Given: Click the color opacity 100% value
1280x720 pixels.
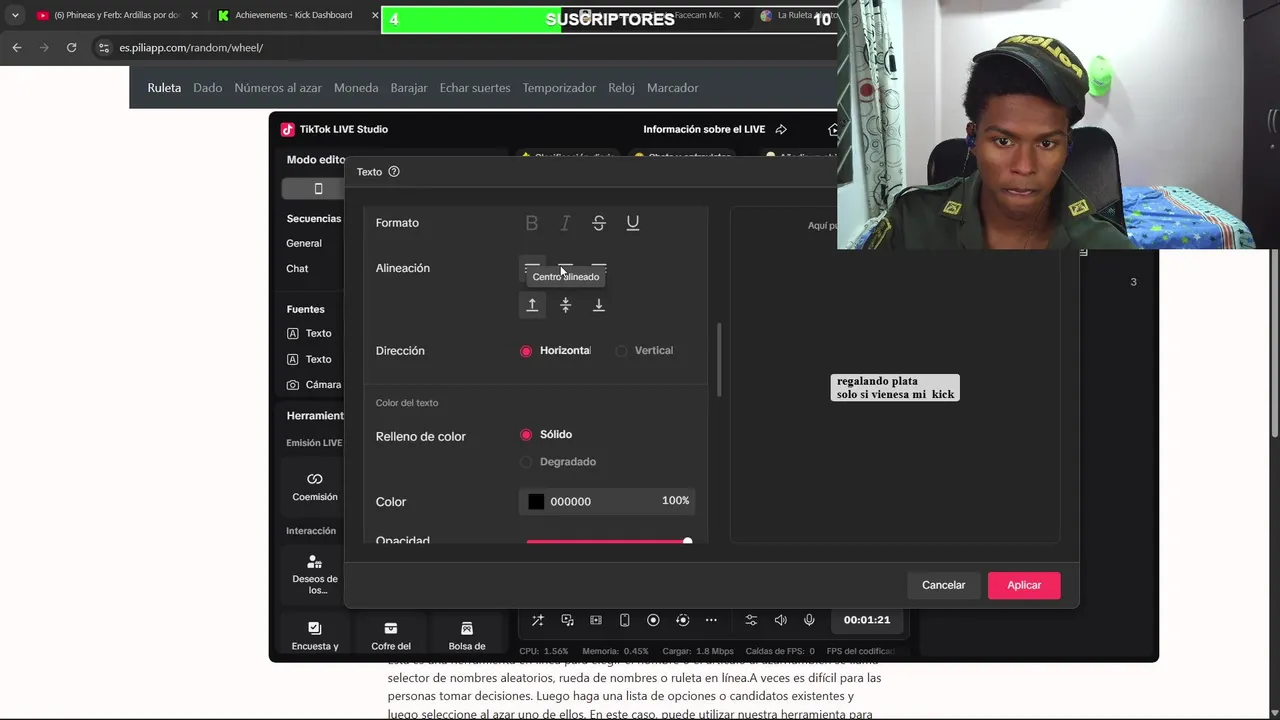Looking at the screenshot, I should [675, 501].
